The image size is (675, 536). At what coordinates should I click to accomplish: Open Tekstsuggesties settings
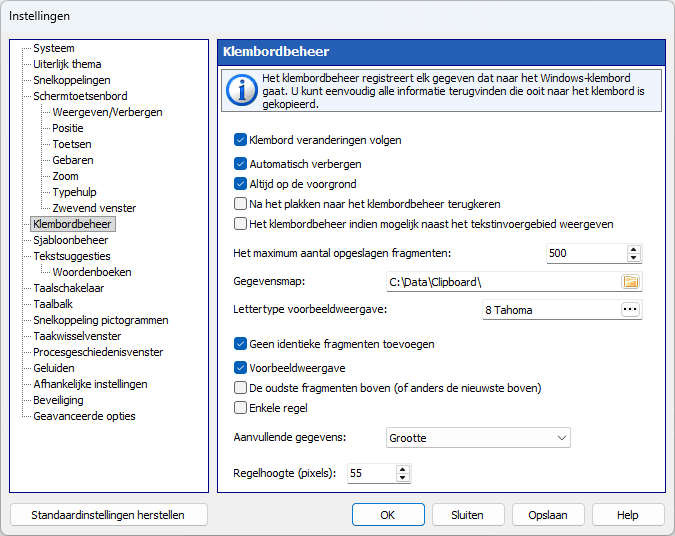coord(72,256)
